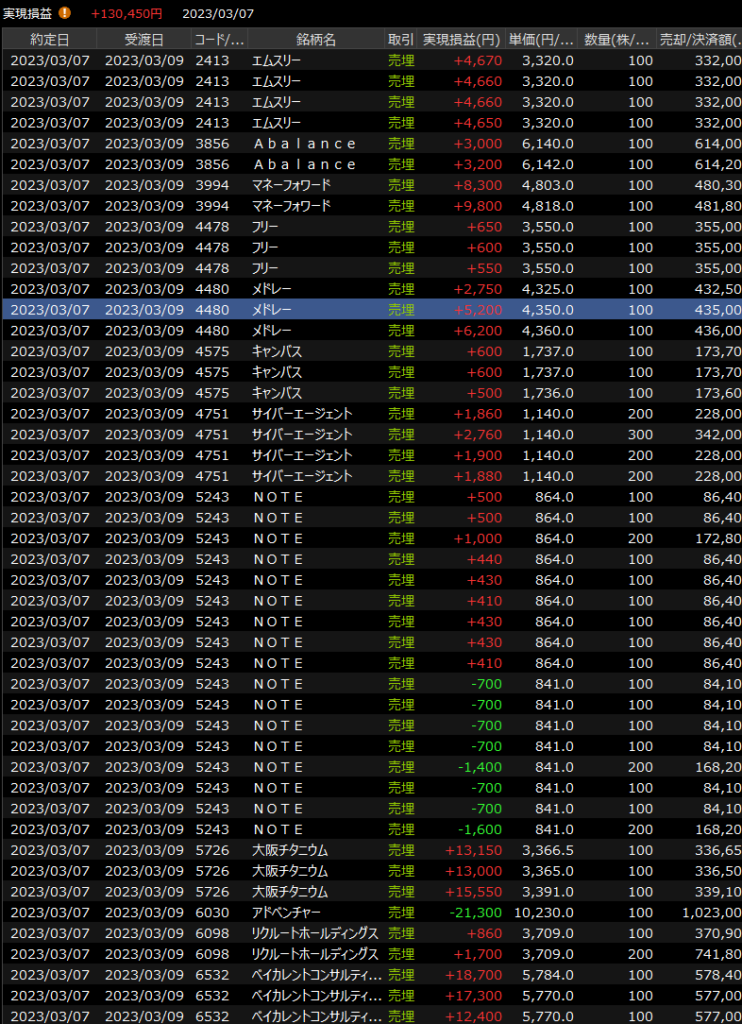Click the コード column header

(x=219, y=39)
